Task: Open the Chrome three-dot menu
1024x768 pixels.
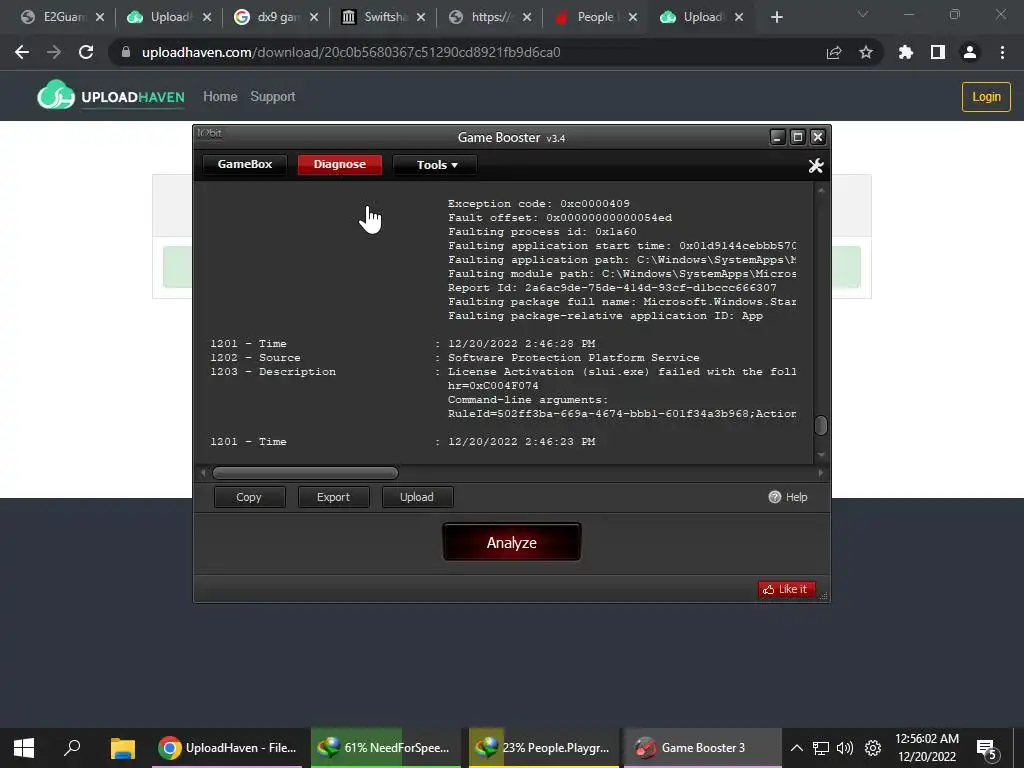Action: [x=1002, y=52]
